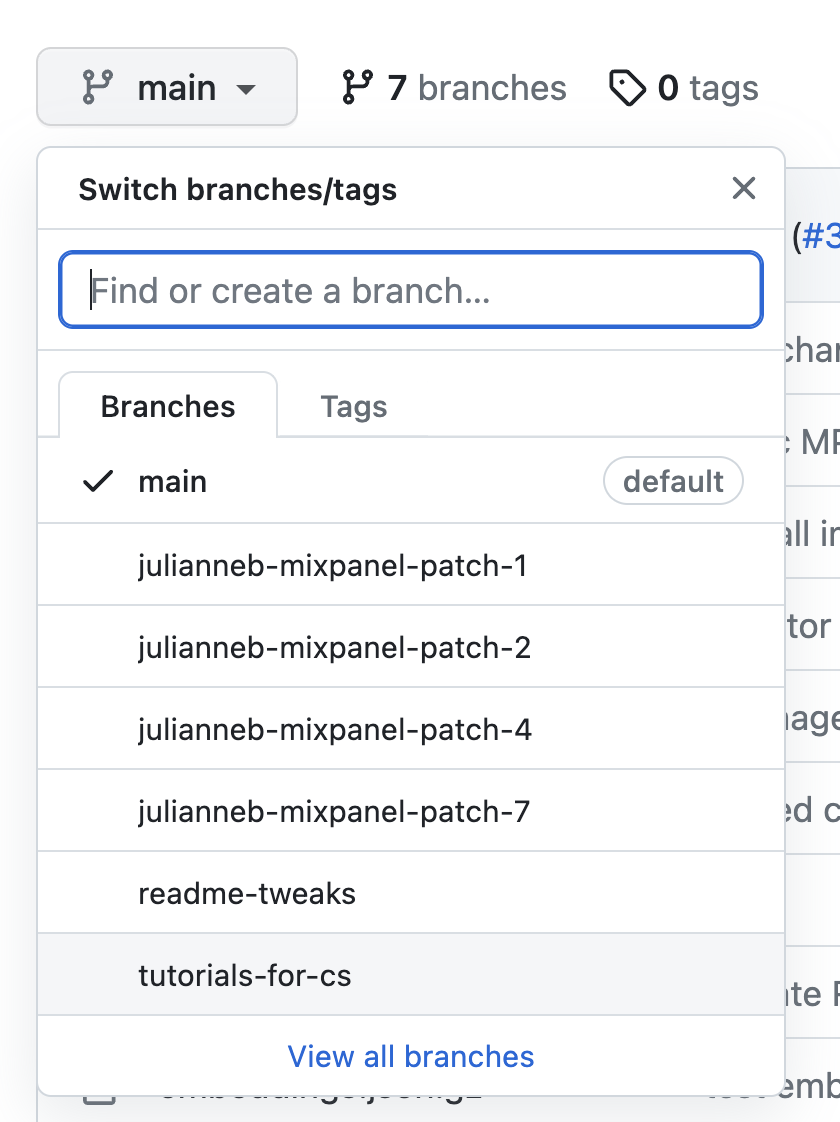The image size is (840, 1122).
Task: Click the default badge on main branch
Action: (673, 482)
